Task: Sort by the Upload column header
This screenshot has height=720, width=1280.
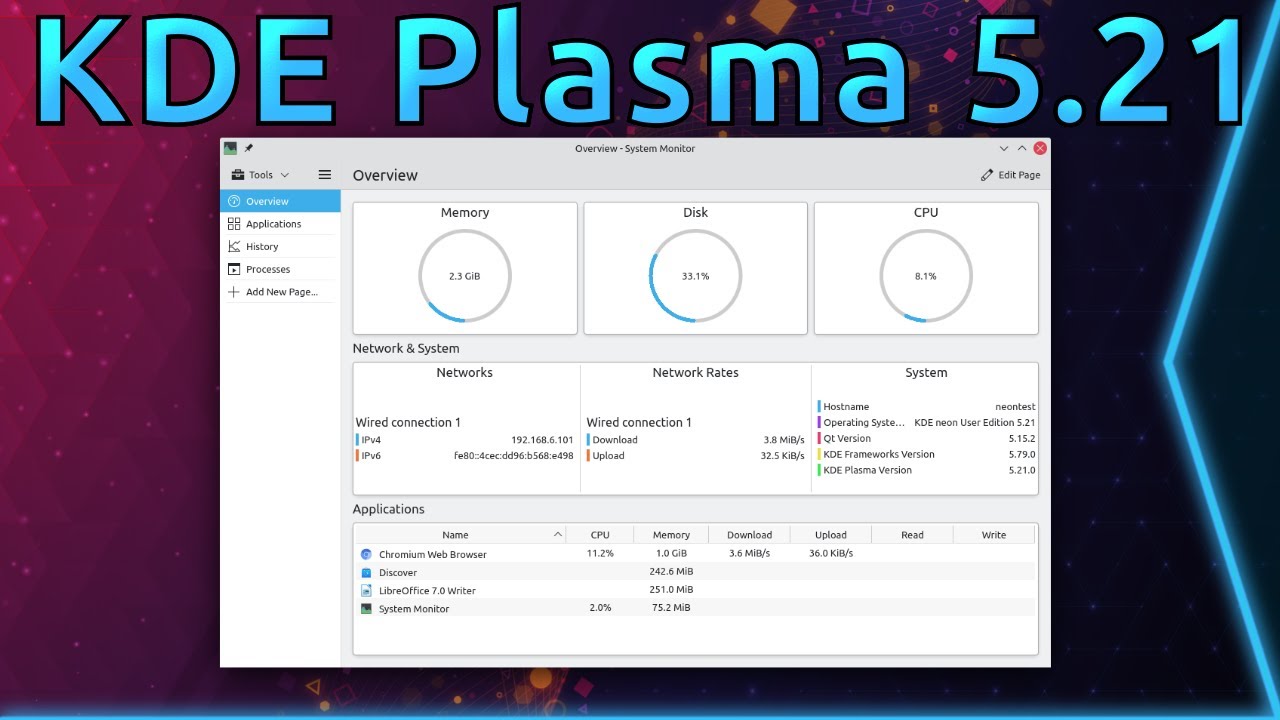Action: pos(830,535)
